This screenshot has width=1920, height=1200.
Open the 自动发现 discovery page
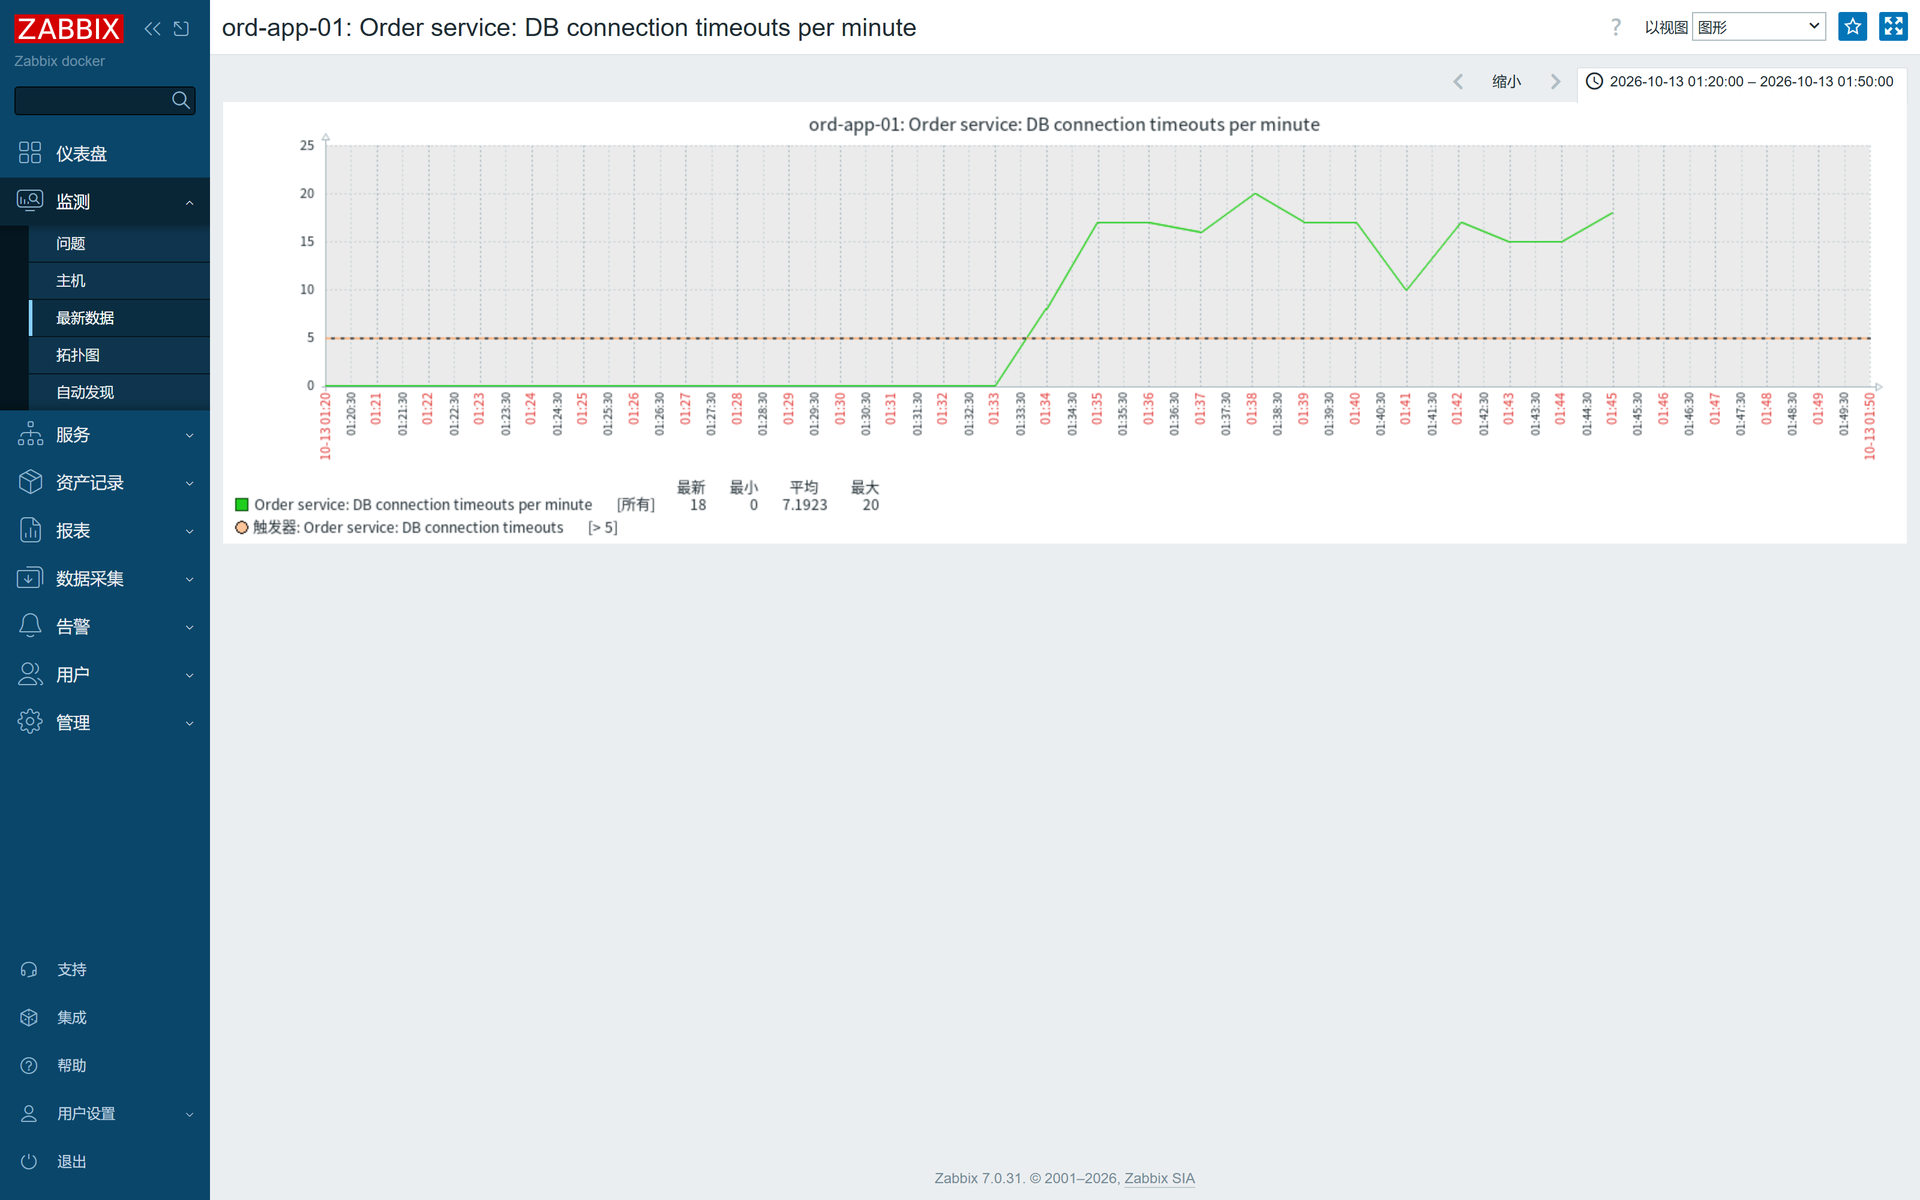point(119,392)
